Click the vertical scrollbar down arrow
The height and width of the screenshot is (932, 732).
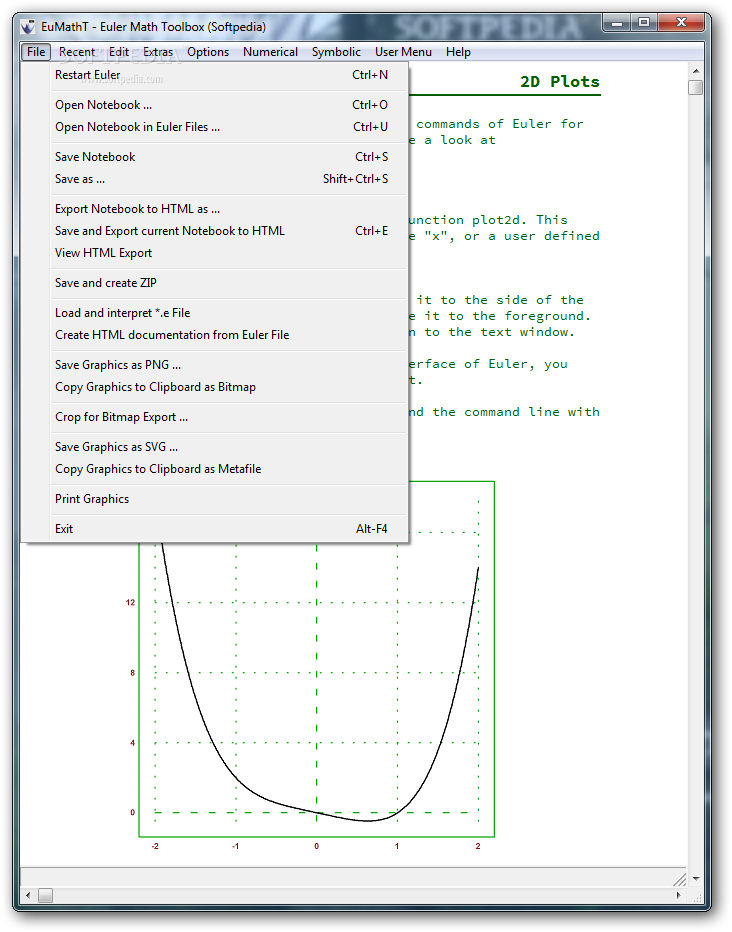tap(696, 878)
